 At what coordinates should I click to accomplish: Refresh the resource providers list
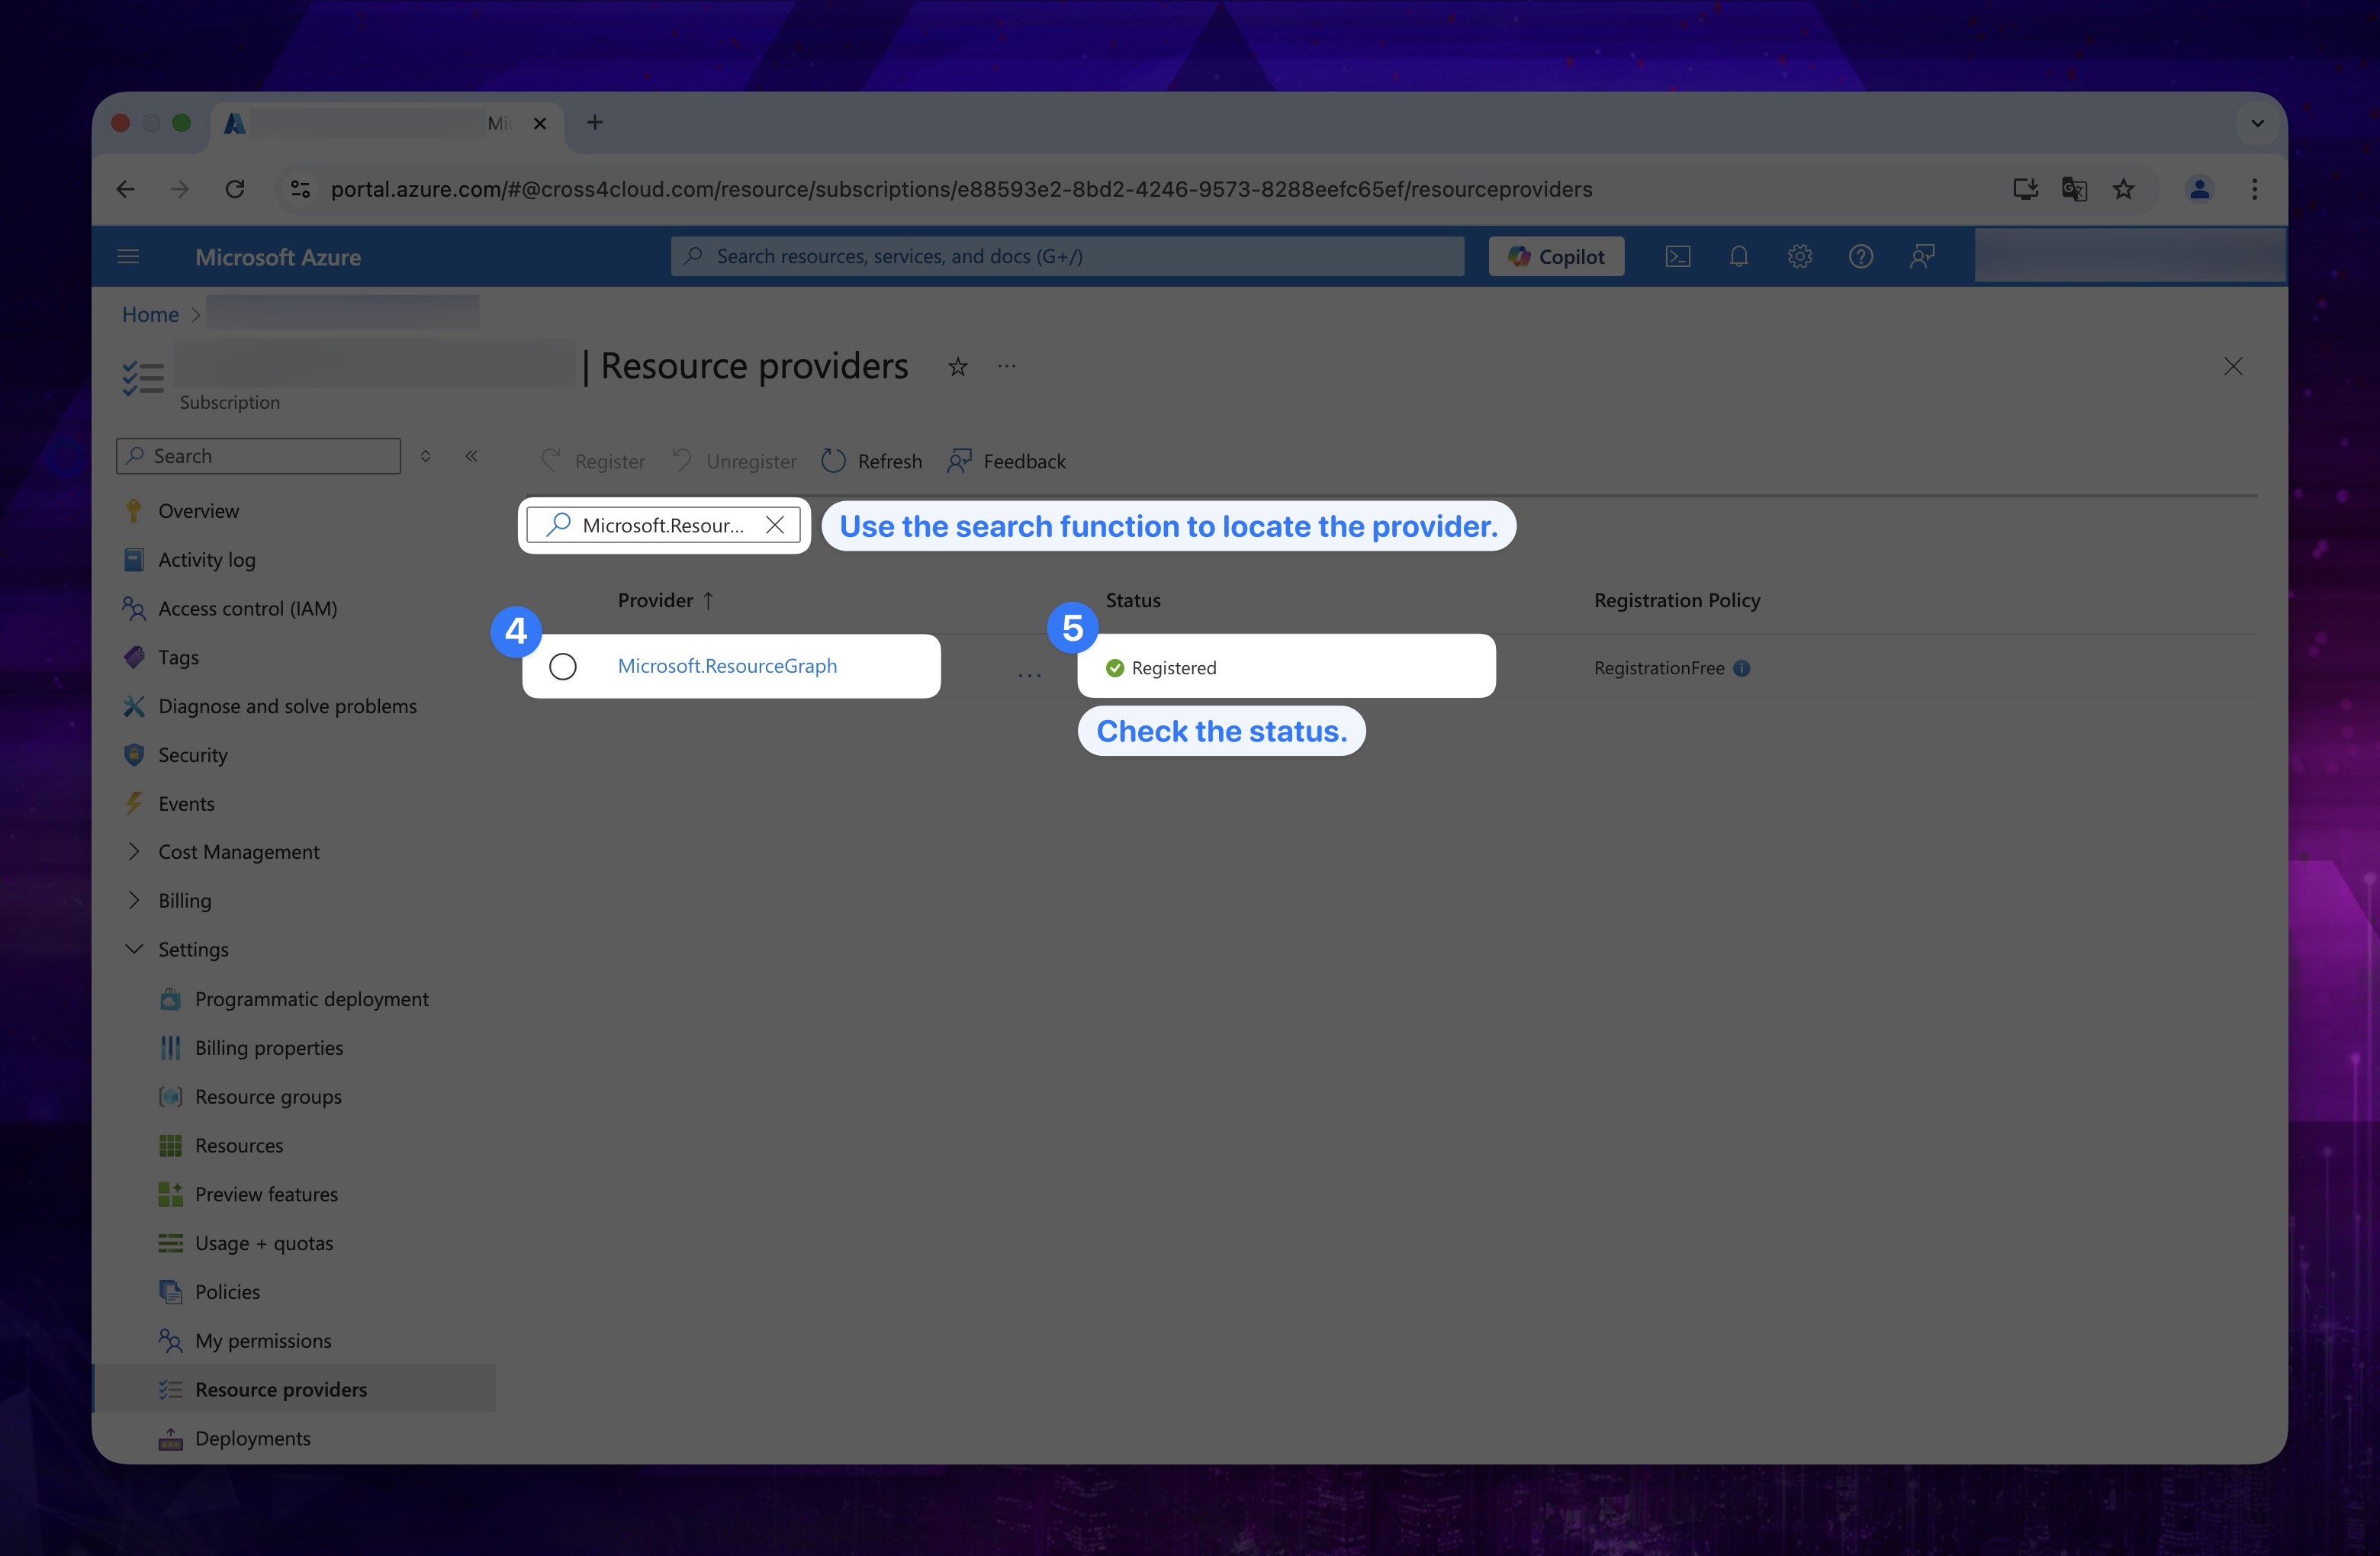coord(872,461)
